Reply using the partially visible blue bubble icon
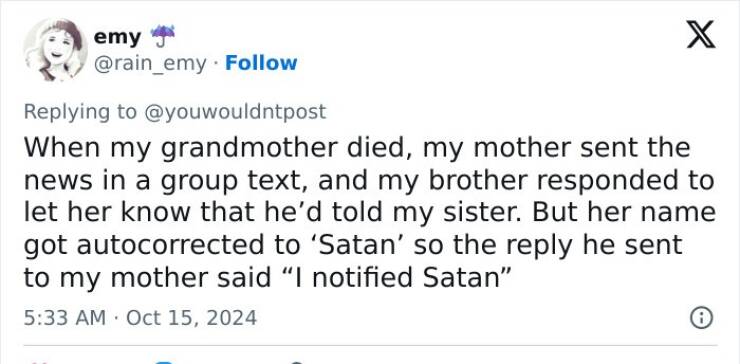 pos(165,362)
